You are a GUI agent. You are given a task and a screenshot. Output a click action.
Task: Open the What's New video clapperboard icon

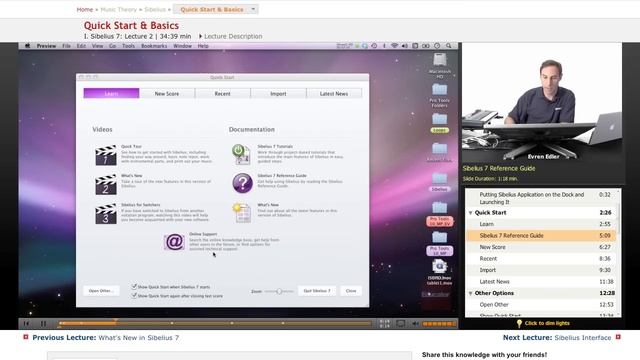(106, 184)
